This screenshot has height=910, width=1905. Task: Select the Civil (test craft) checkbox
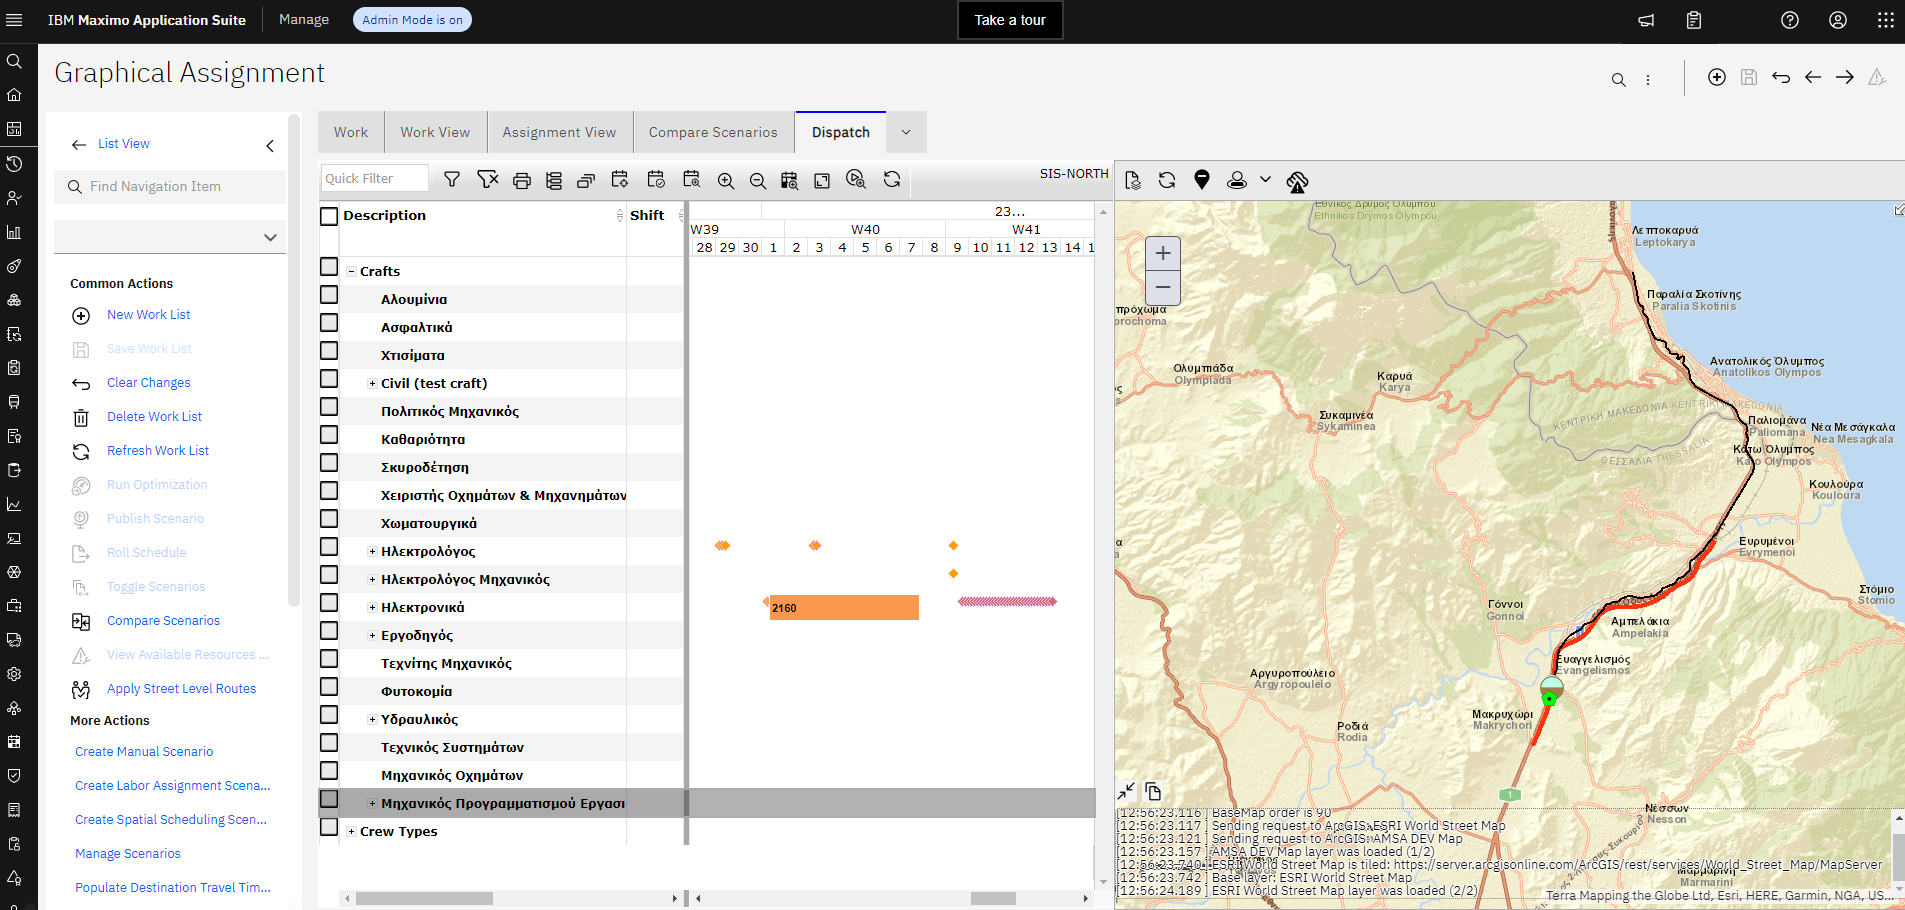(329, 379)
